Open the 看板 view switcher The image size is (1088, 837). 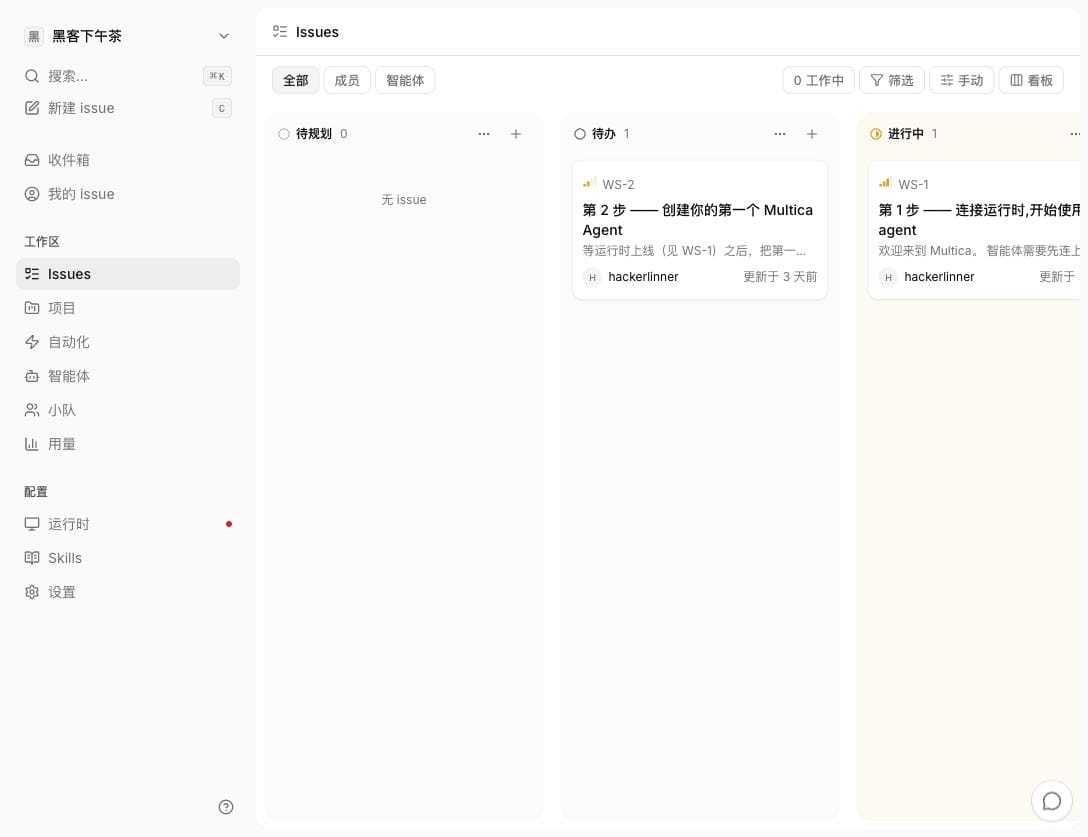coord(1031,81)
